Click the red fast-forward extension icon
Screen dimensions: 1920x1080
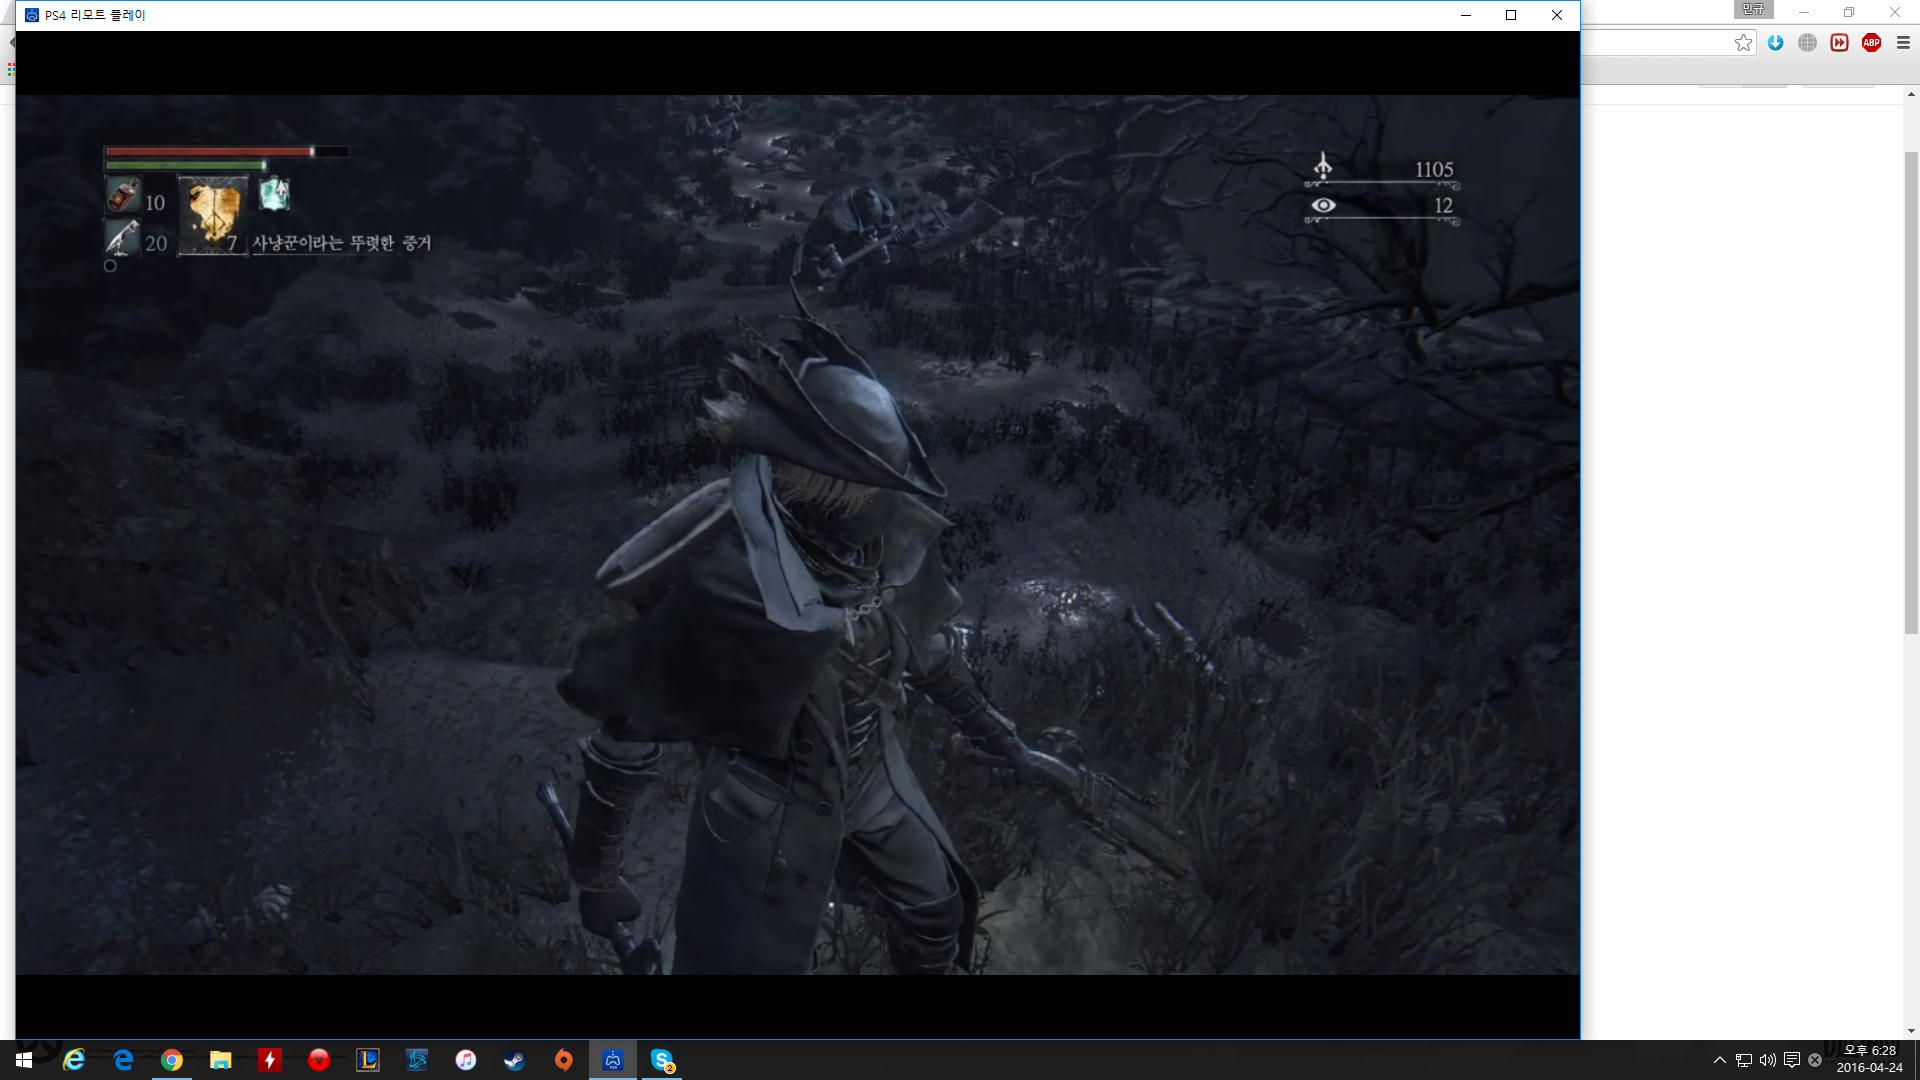pos(1839,43)
